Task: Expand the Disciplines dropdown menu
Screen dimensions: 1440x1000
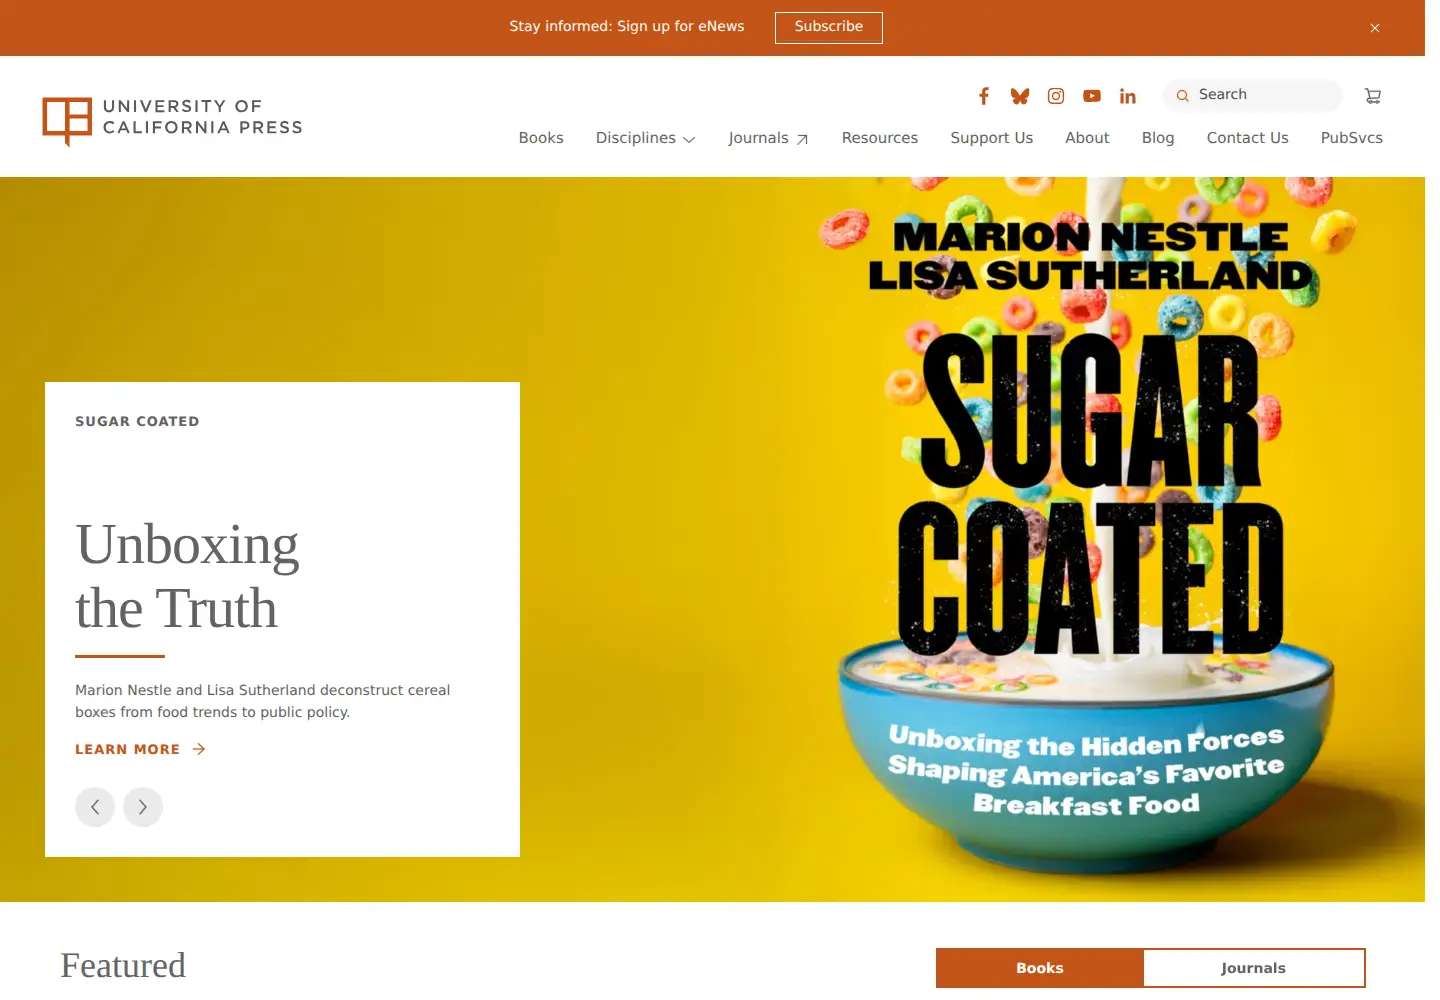Action: coord(645,138)
